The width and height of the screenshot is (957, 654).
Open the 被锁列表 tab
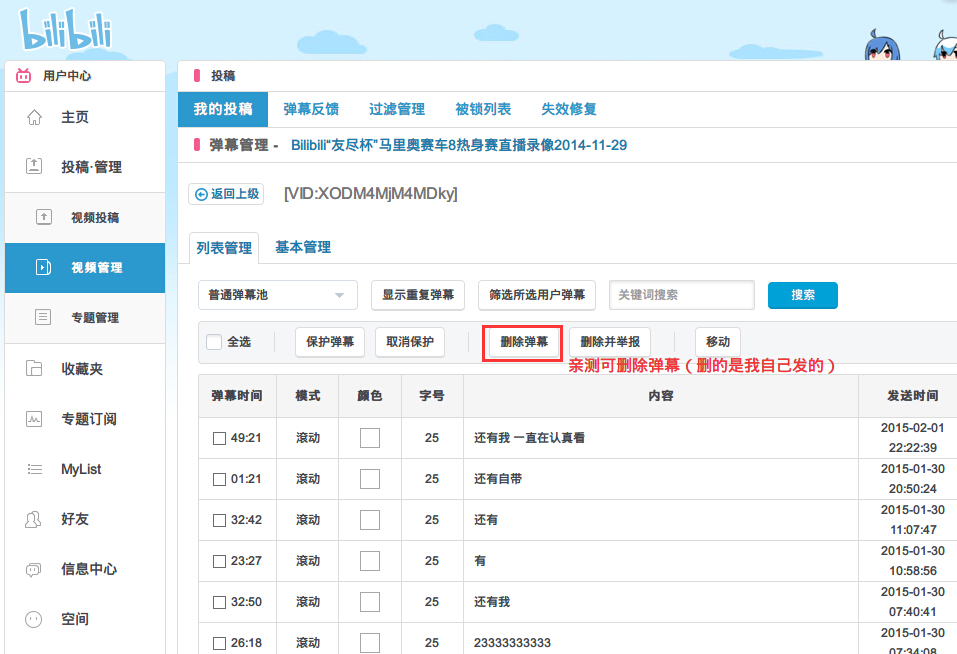point(483,109)
